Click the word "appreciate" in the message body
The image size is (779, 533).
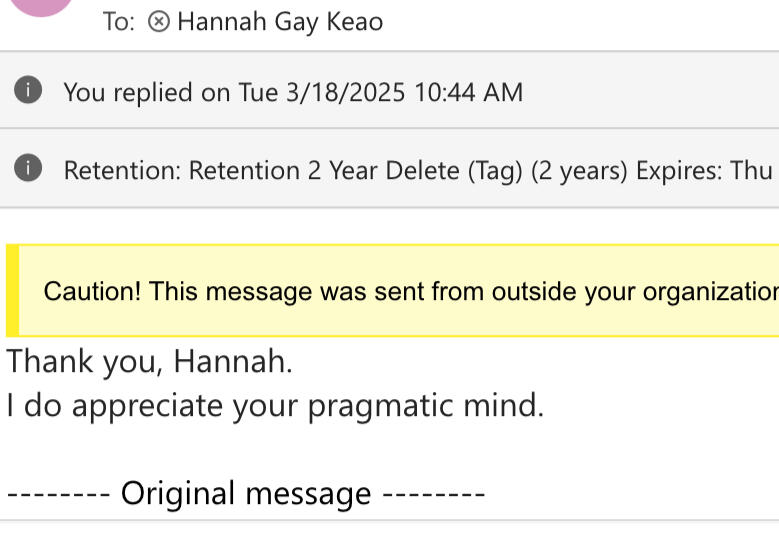(148, 407)
